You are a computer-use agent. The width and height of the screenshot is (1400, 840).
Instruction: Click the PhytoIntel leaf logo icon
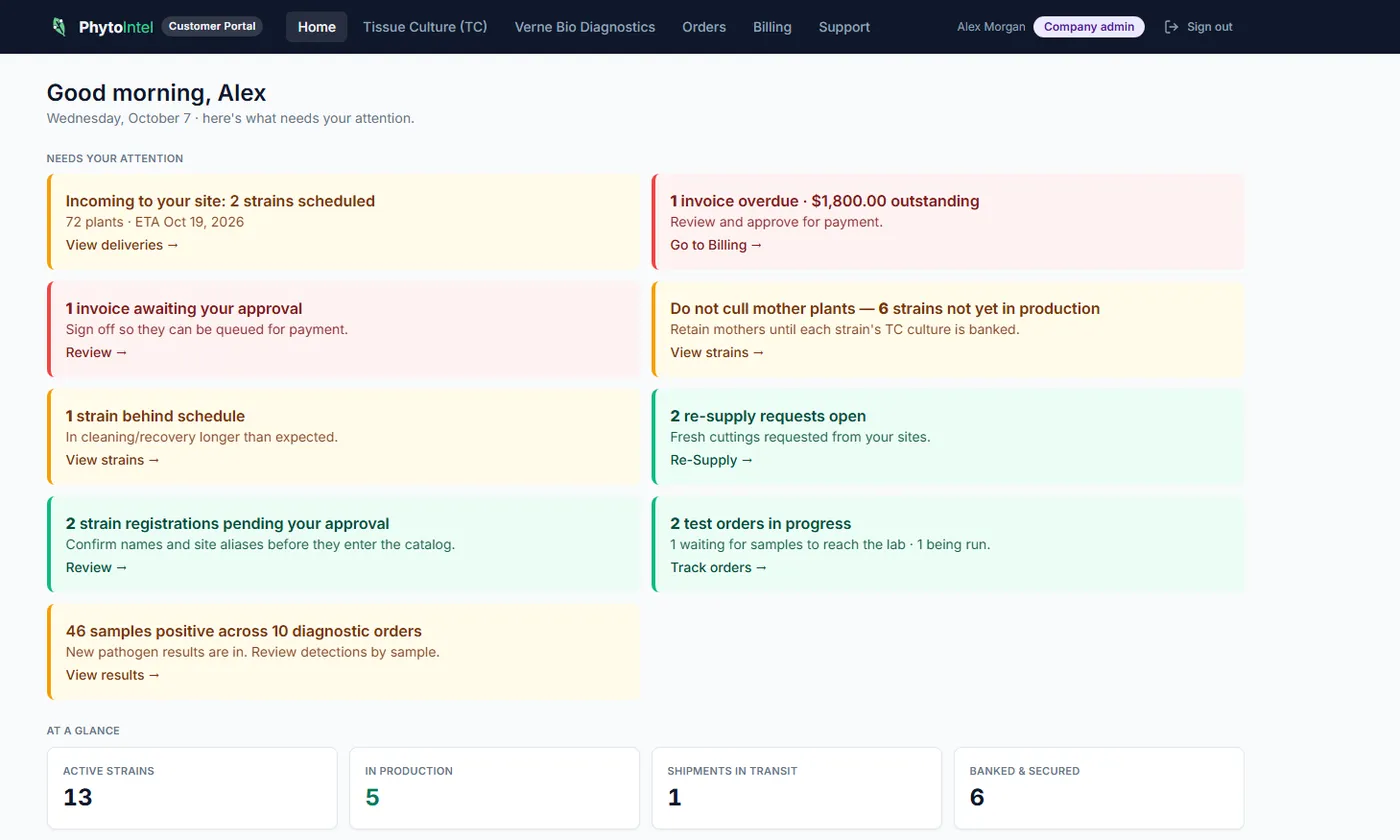pos(59,27)
